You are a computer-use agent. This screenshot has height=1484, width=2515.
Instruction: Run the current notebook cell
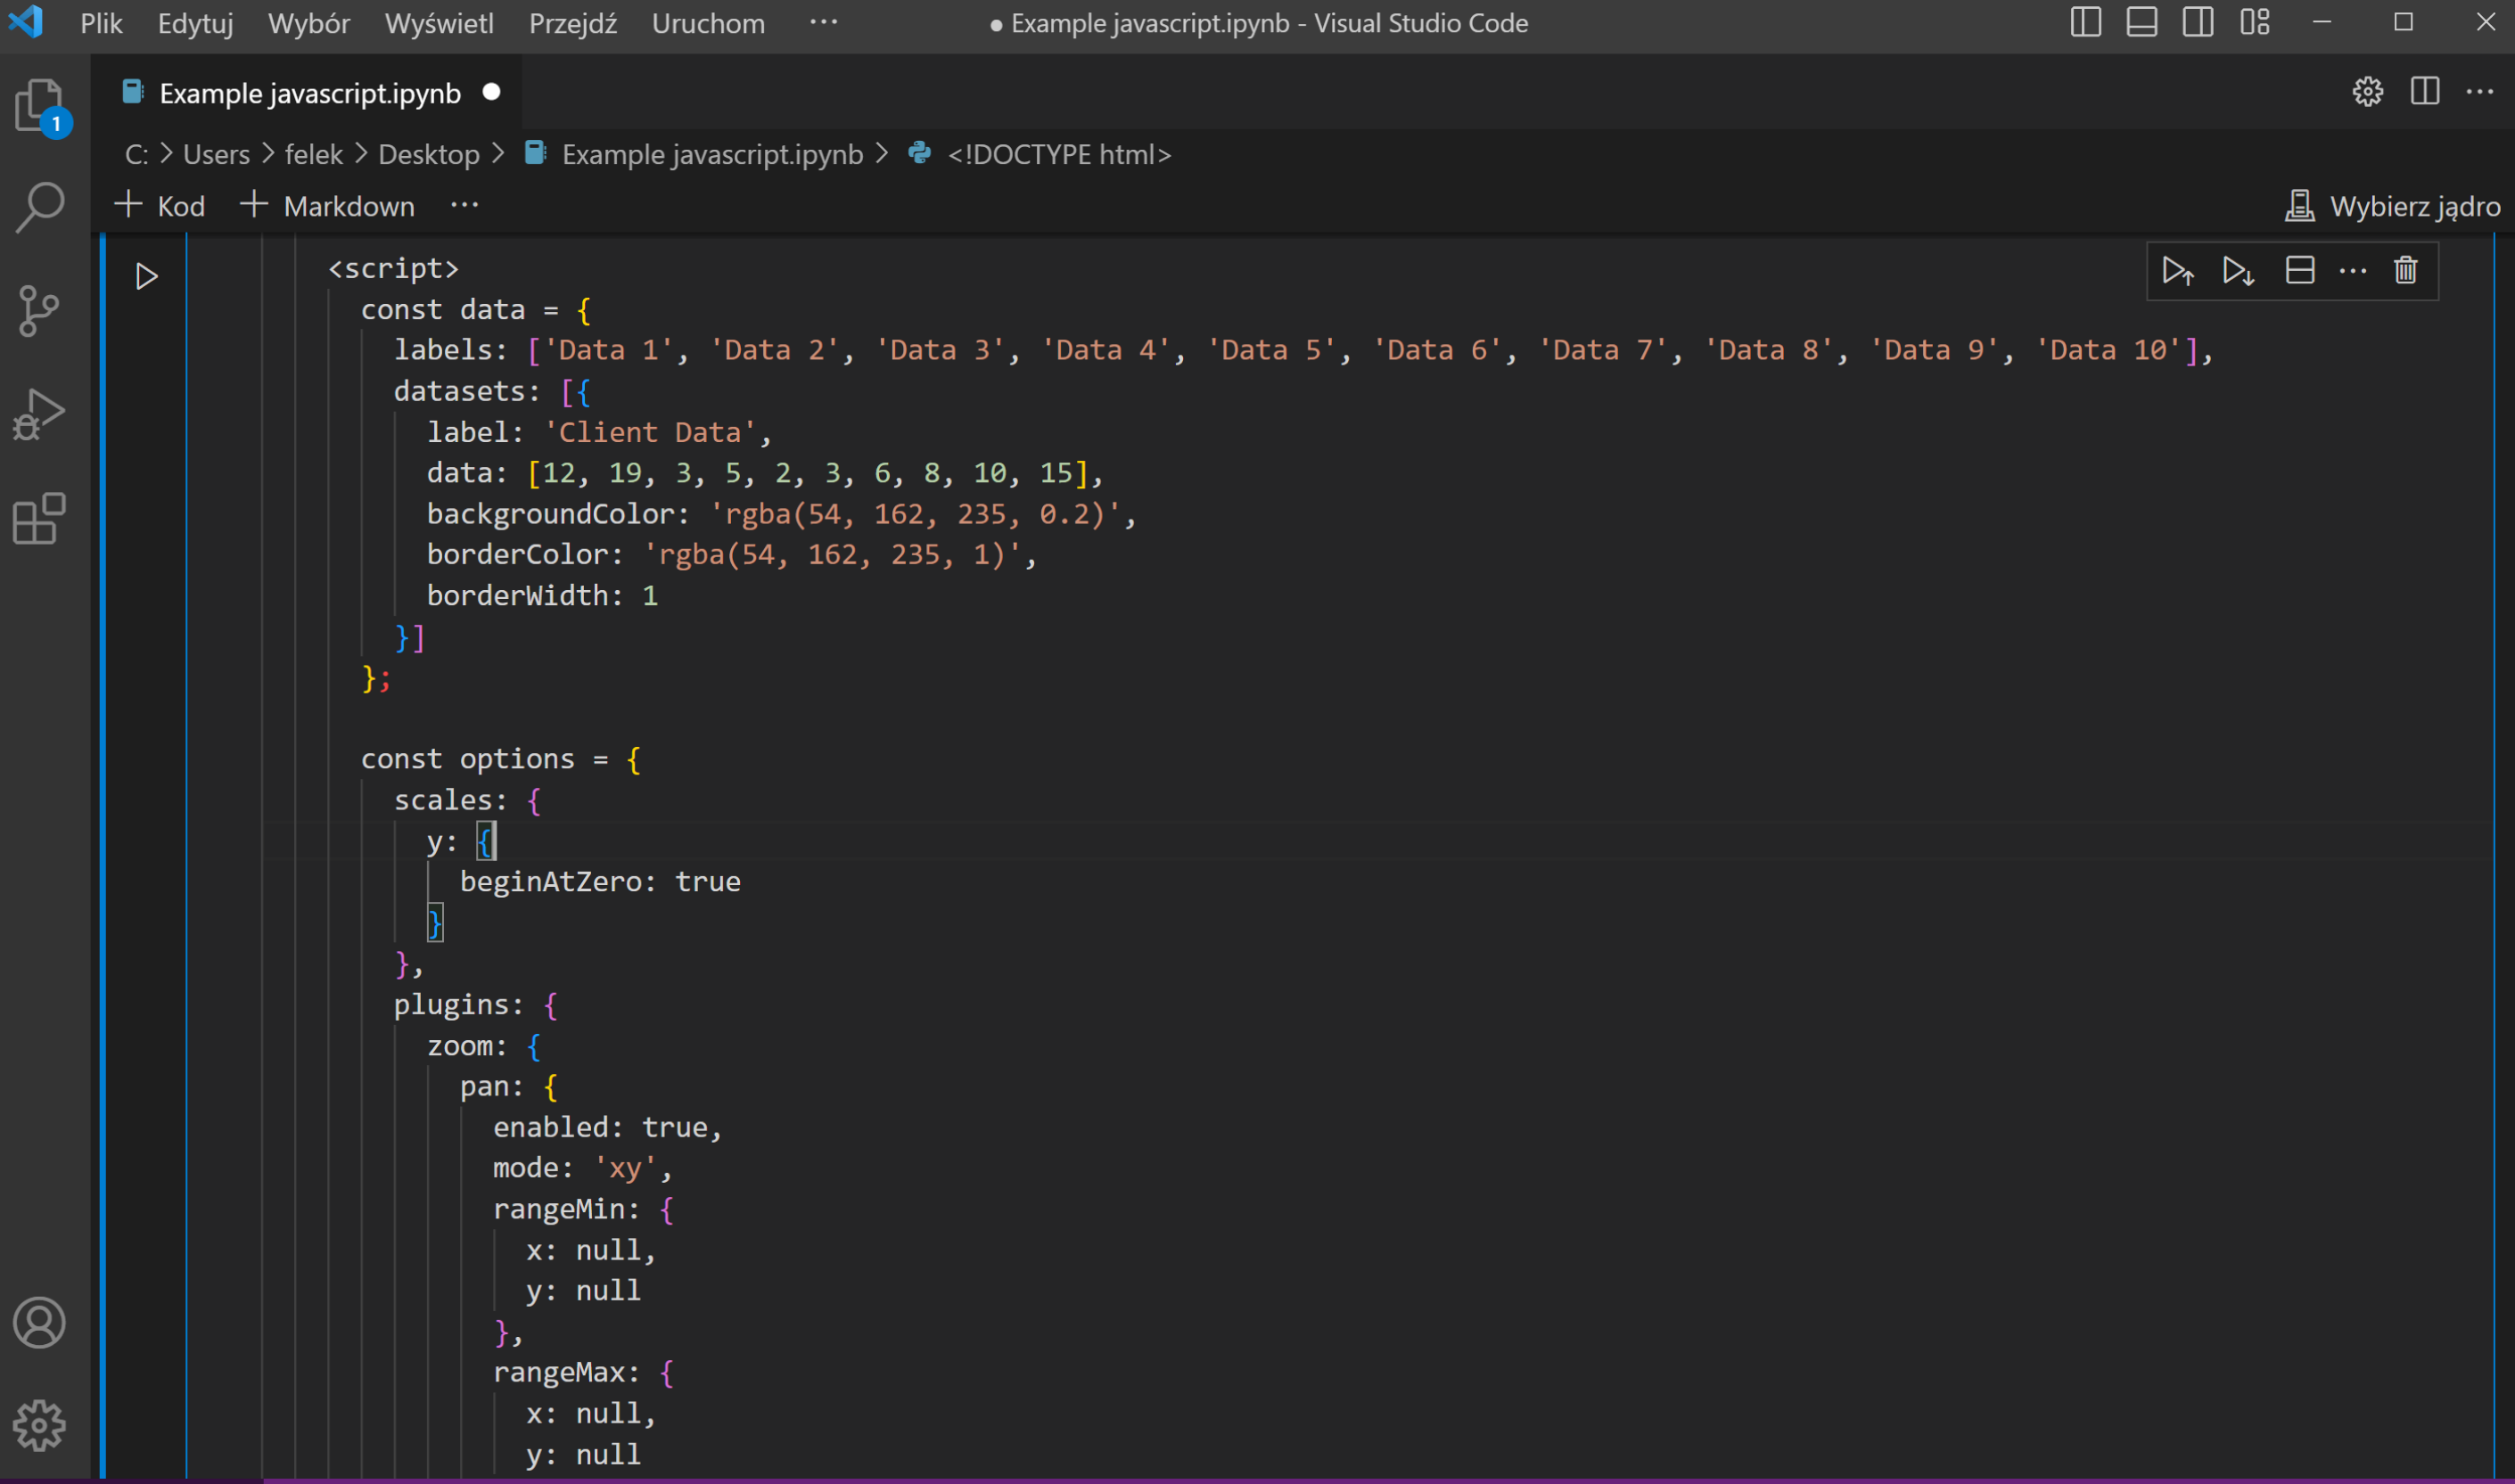click(146, 276)
